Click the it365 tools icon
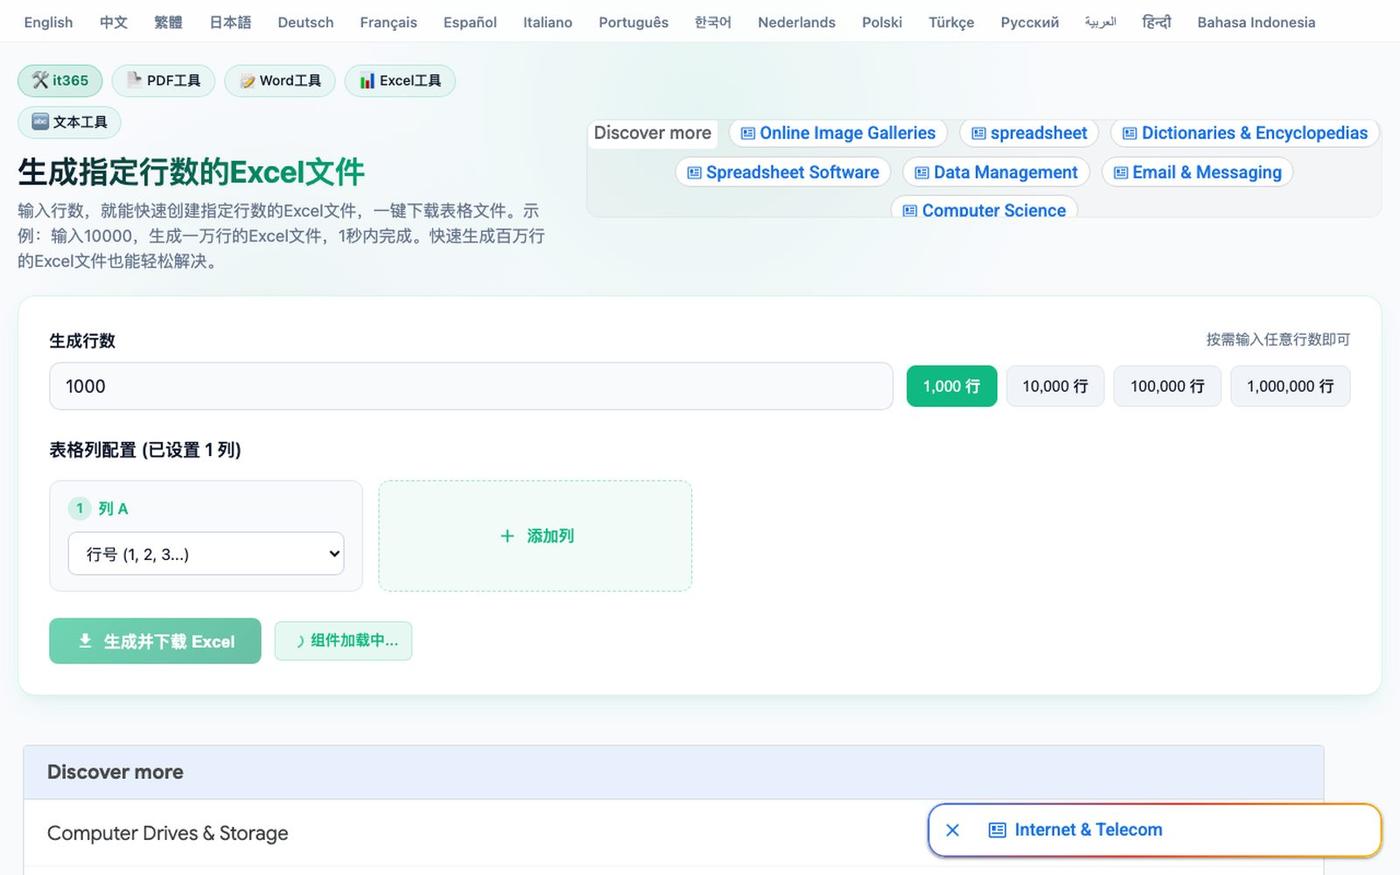Image resolution: width=1400 pixels, height=875 pixels. click(40, 80)
